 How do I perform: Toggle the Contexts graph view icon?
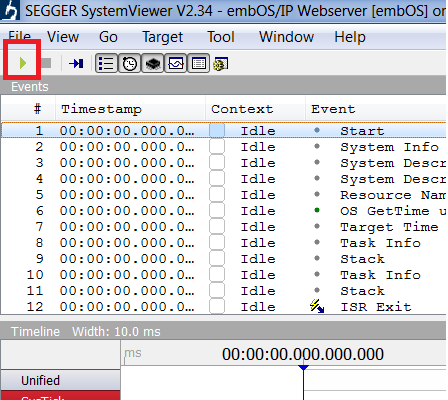tap(176, 63)
